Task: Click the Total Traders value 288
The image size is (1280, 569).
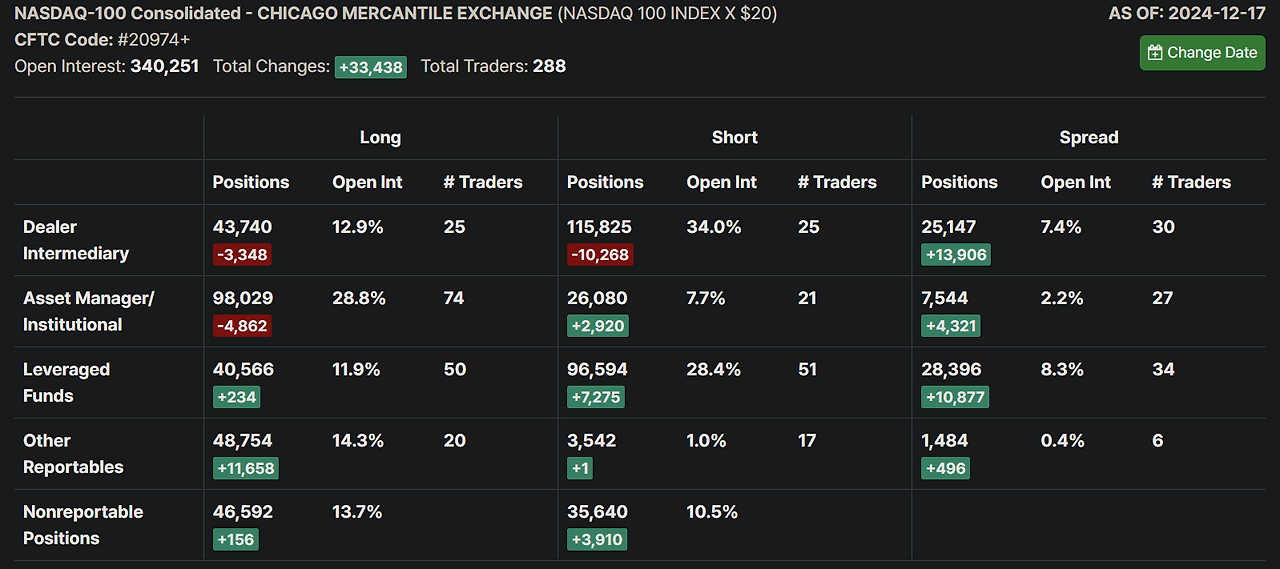Action: click(x=549, y=66)
